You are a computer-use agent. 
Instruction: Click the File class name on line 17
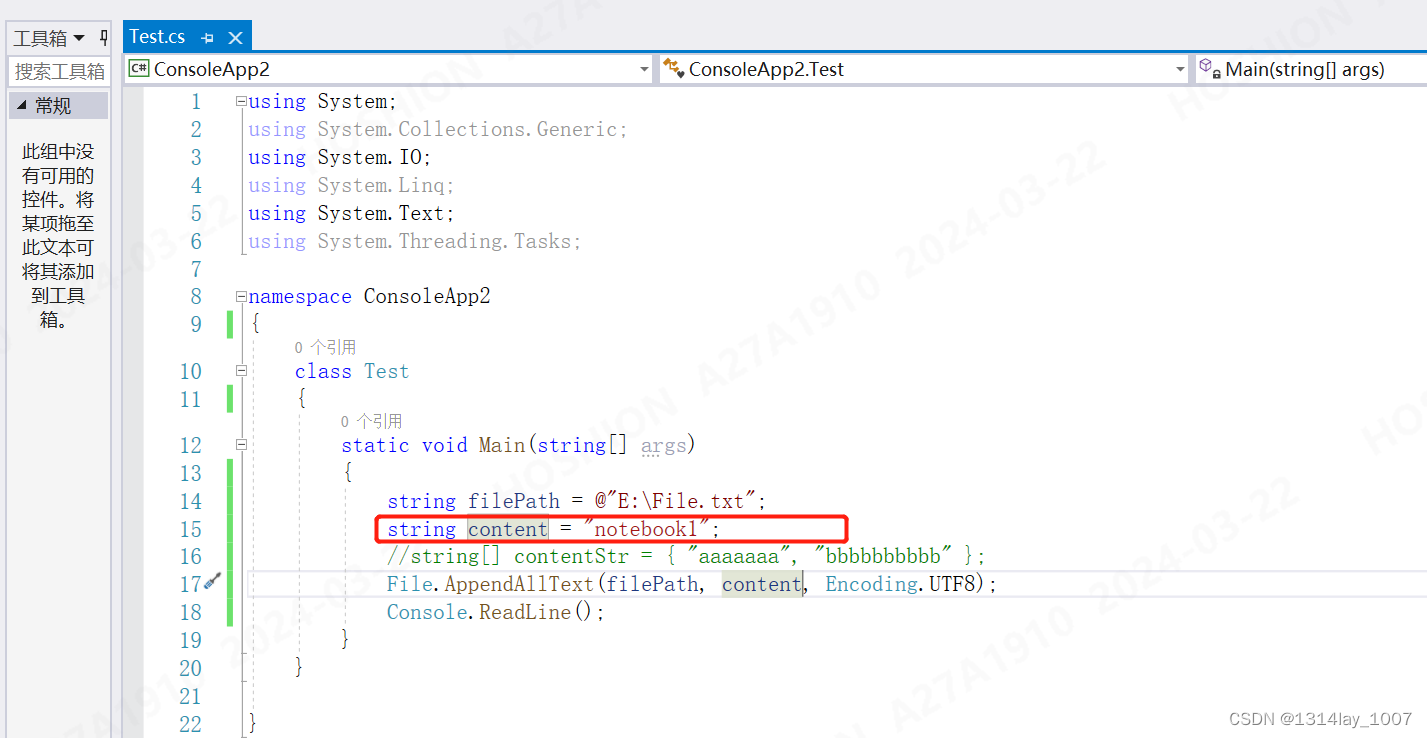[410, 584]
